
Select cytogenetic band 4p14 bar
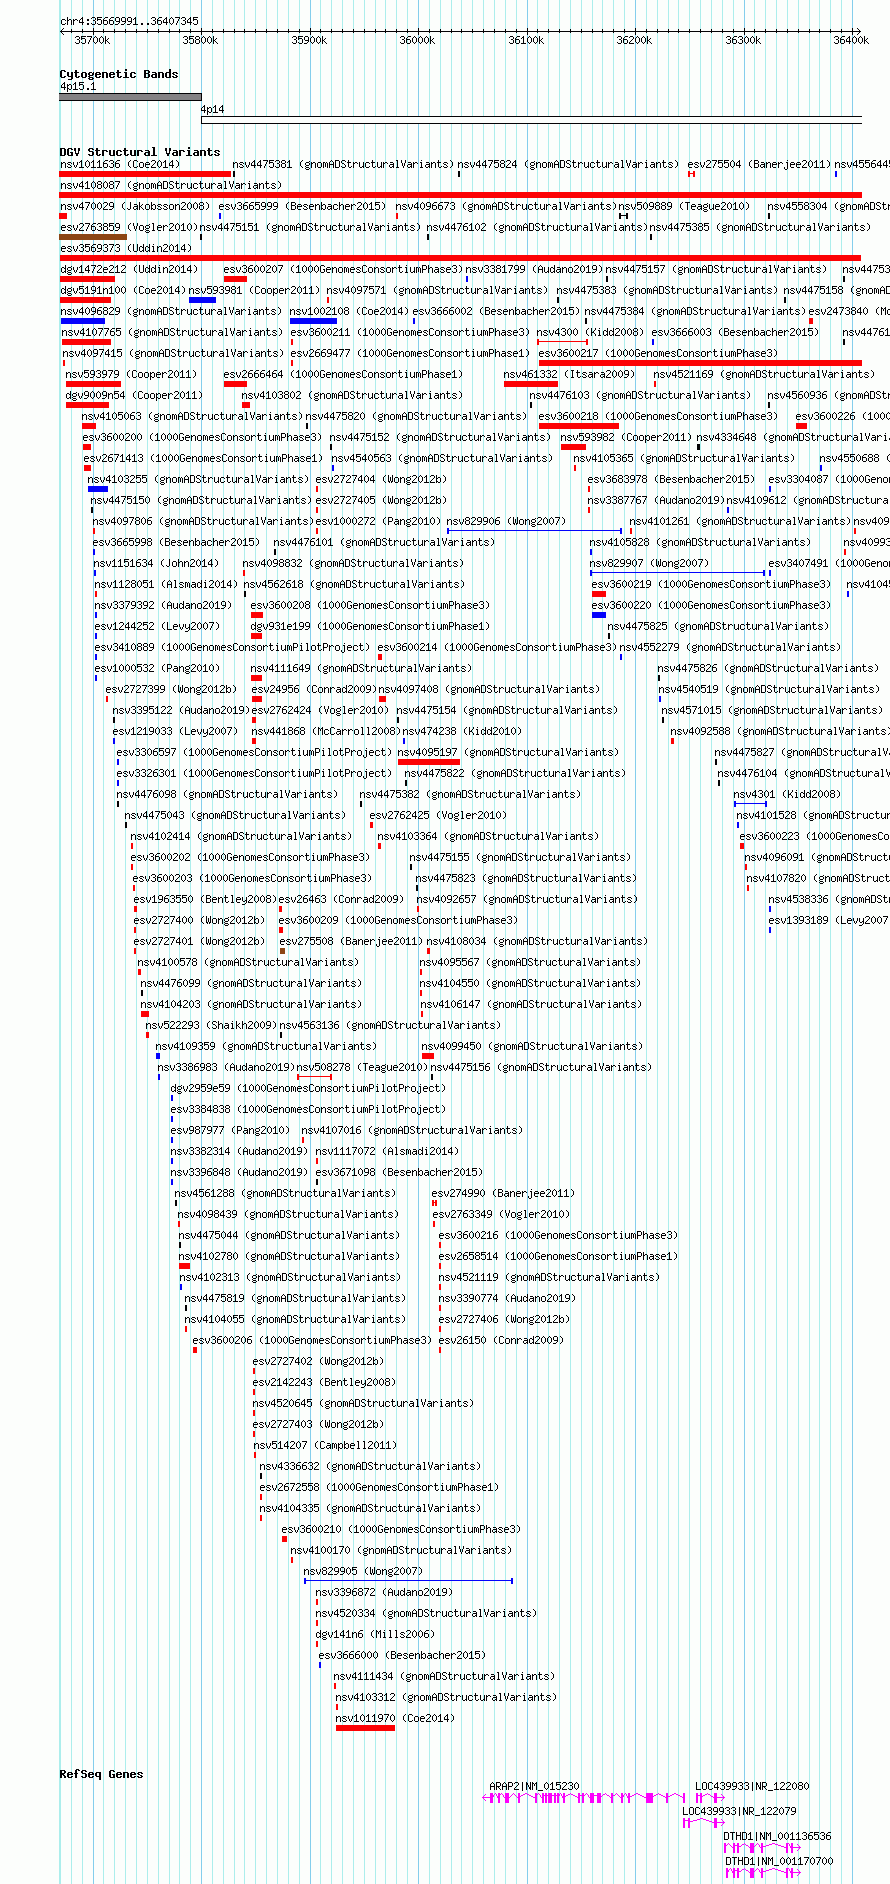531,120
